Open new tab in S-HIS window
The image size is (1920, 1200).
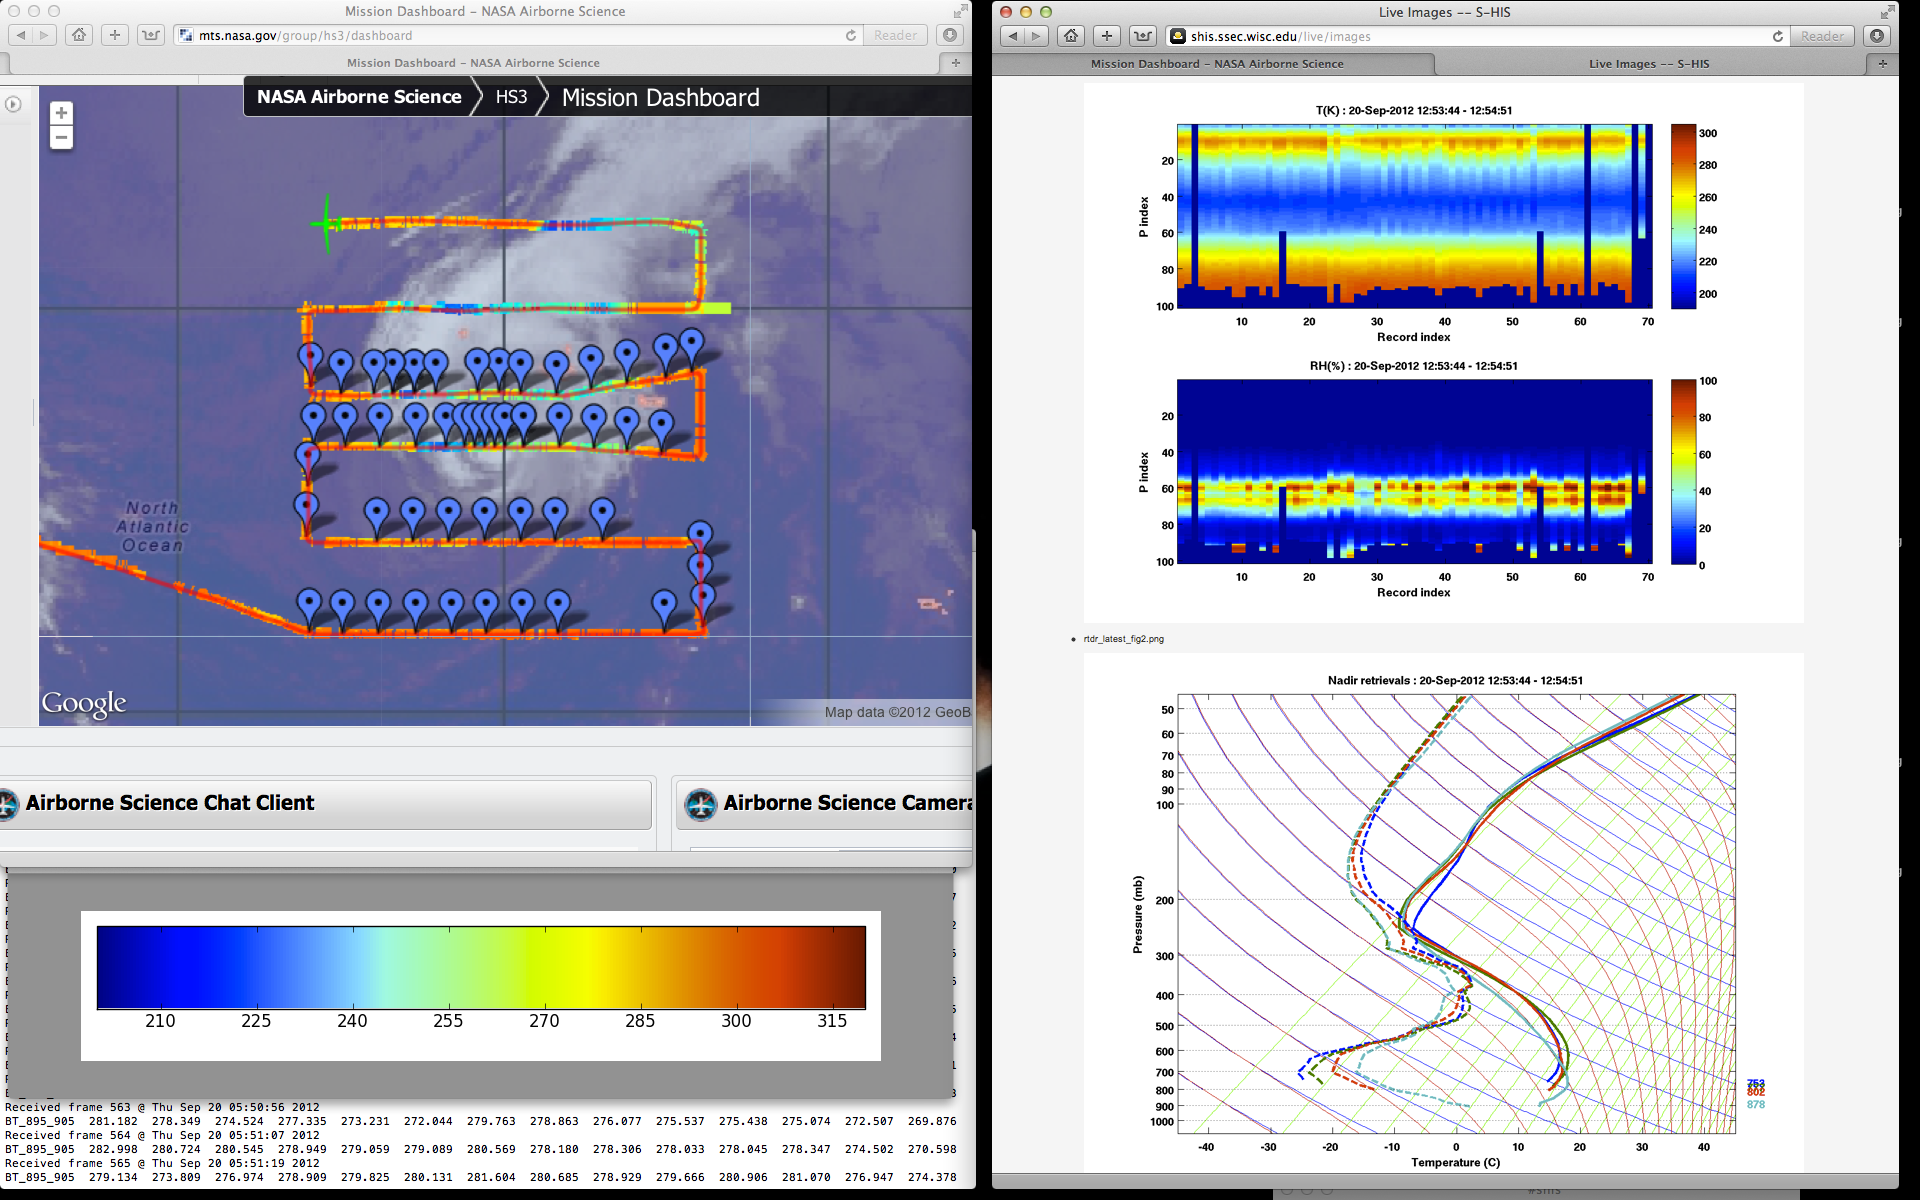(1882, 64)
